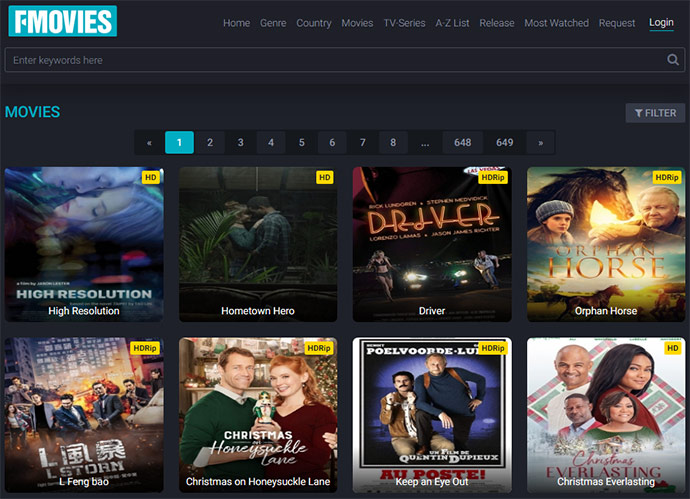
Task: Open the Keep an Eye Out poster
Action: [x=432, y=415]
